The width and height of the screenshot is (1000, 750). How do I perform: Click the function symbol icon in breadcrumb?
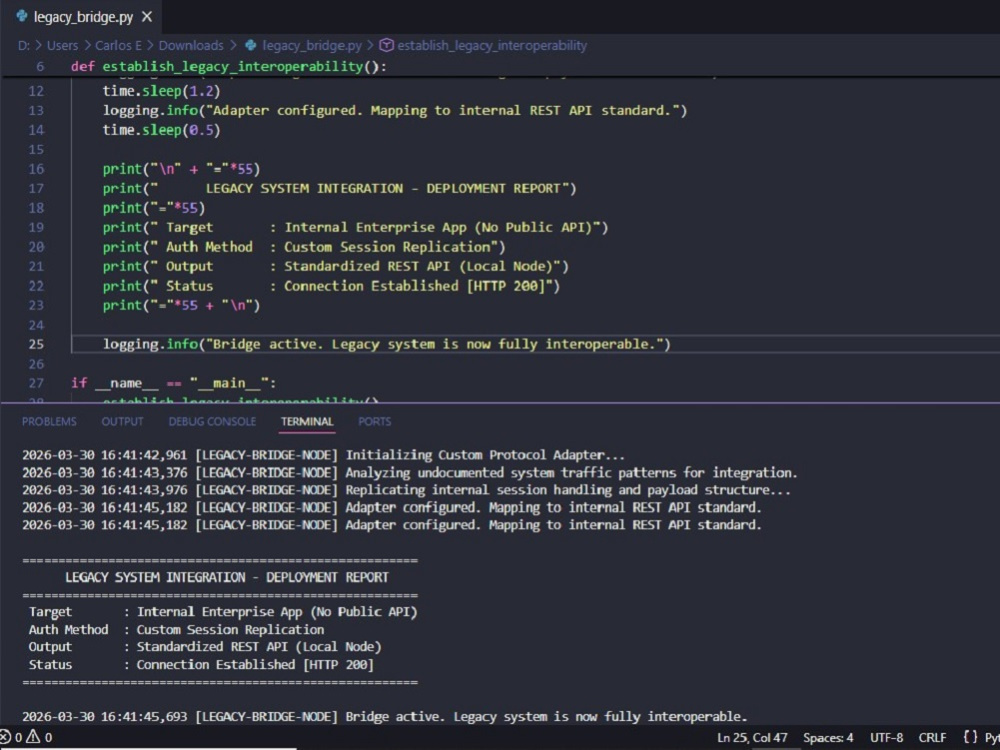click(x=386, y=45)
